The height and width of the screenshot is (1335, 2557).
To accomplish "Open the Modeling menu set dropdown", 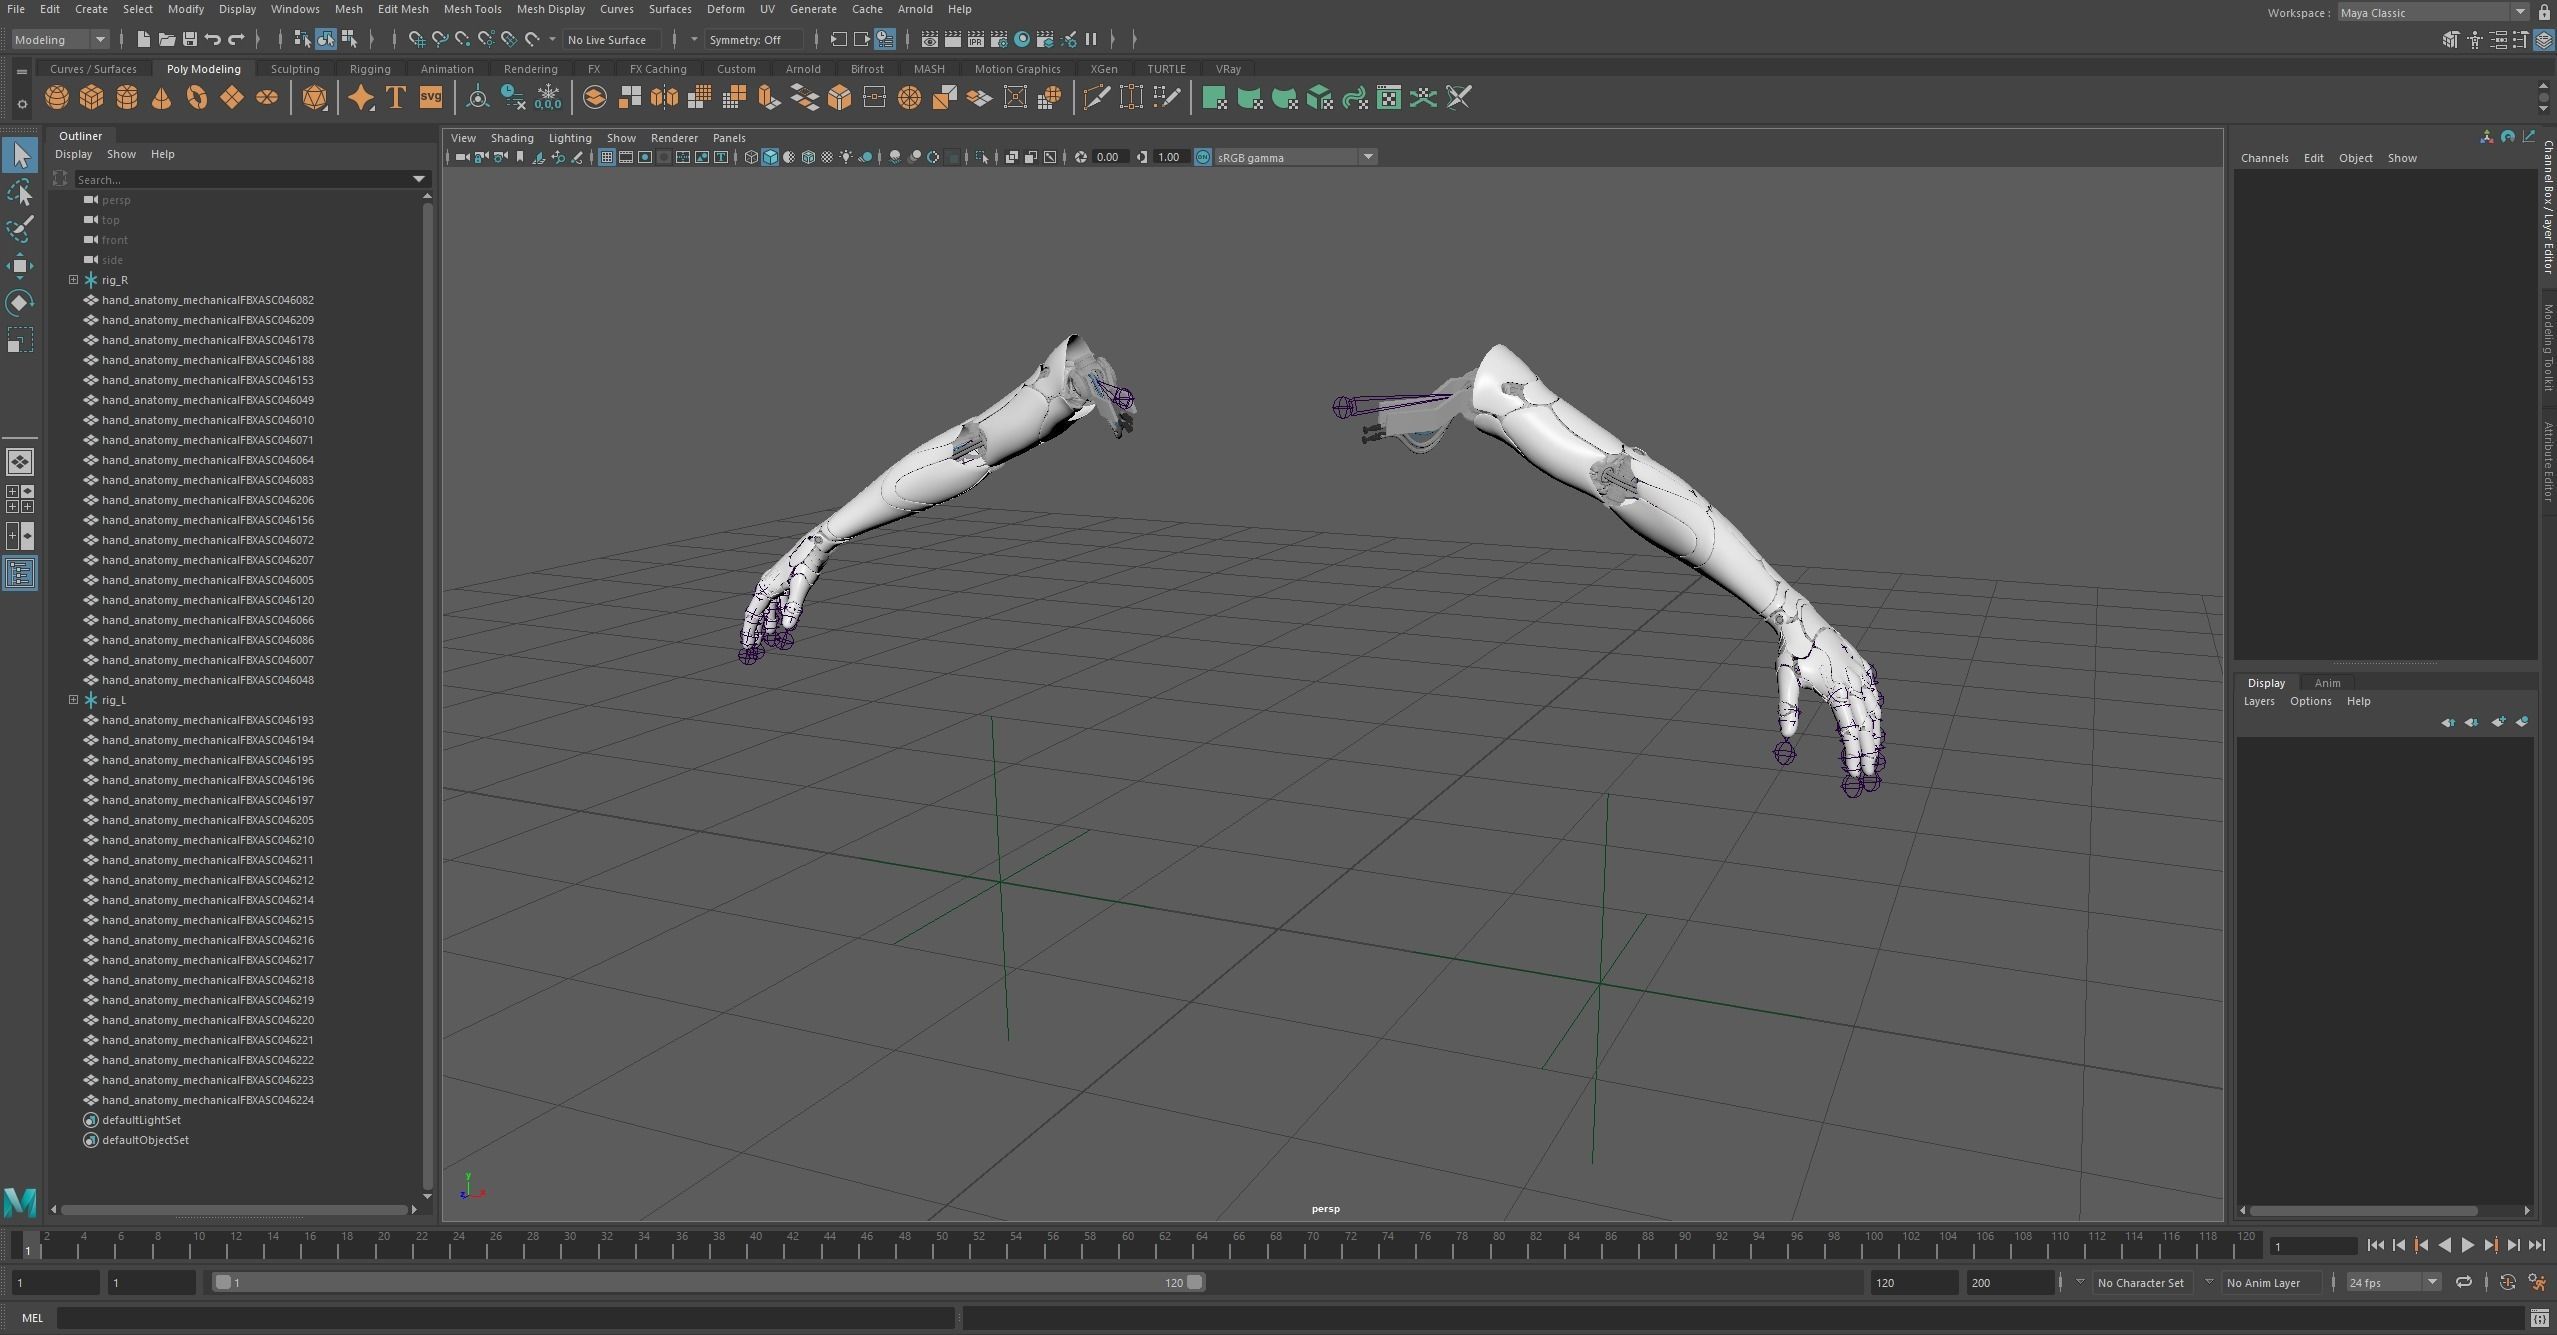I will [x=60, y=40].
